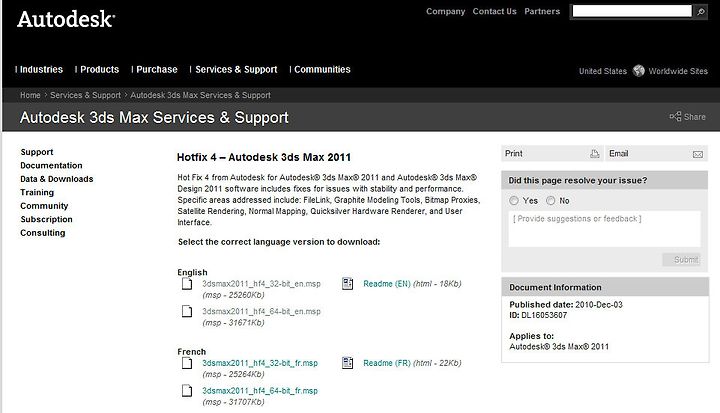Select the Yes radio button
Screen dimensions: 720x413
[x=514, y=201]
